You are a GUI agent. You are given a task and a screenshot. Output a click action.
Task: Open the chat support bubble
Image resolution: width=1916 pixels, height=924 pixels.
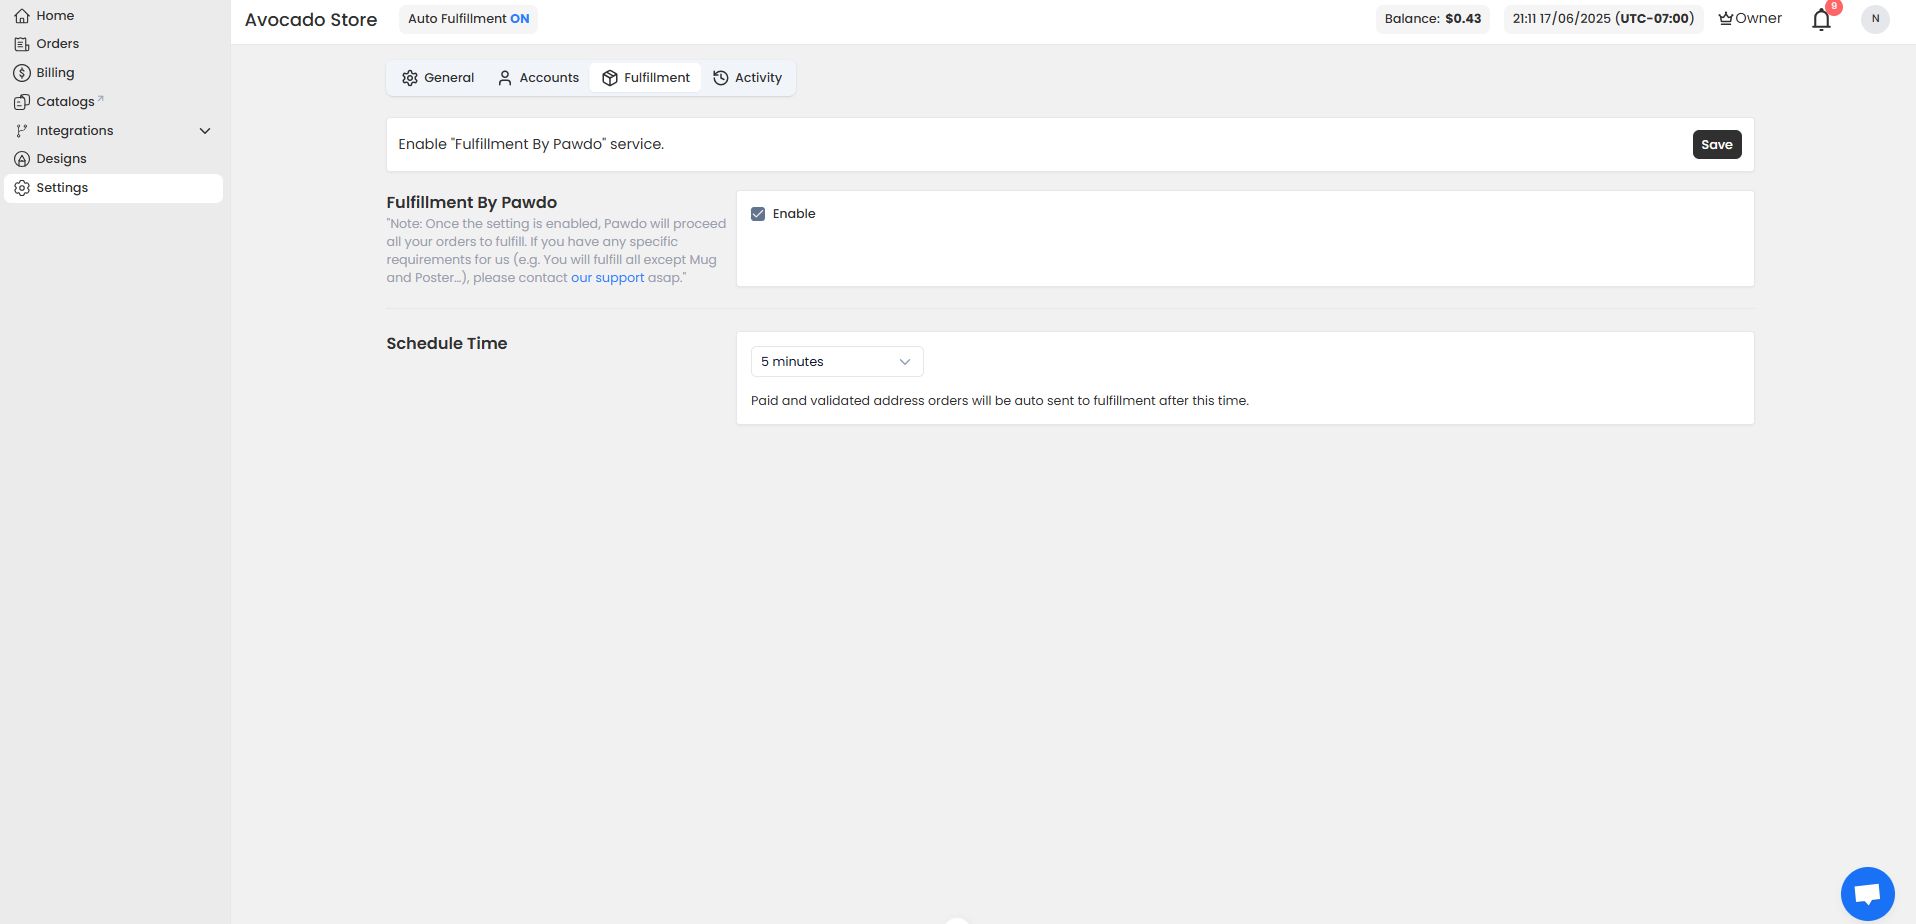point(1867,893)
